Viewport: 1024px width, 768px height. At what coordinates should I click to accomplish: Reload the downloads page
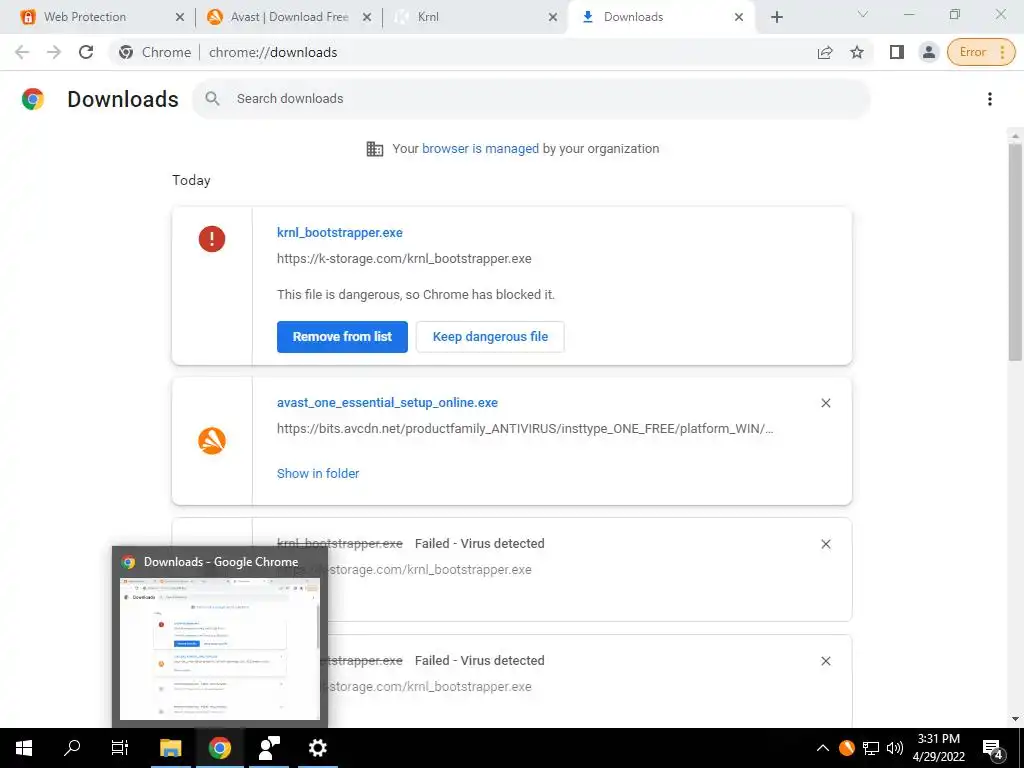pos(86,52)
